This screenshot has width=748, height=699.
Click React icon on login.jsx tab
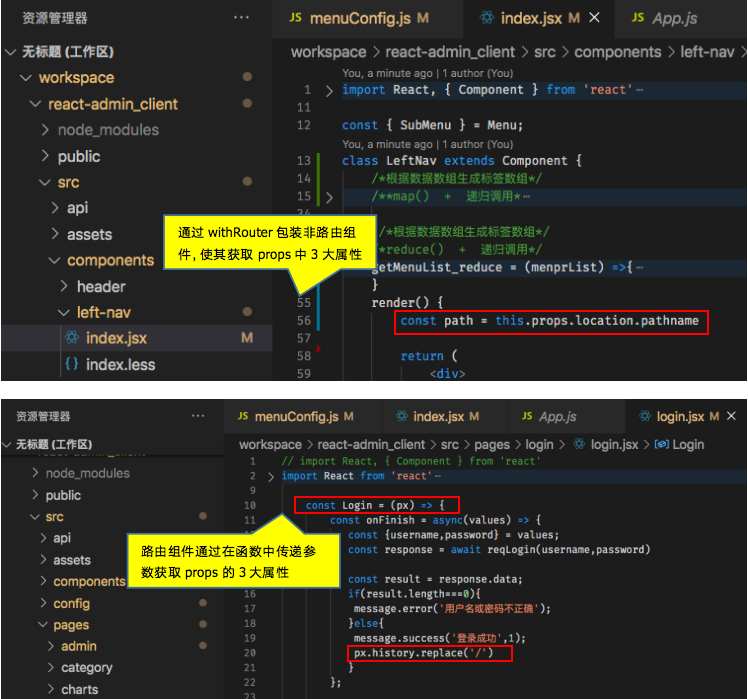tap(645, 416)
